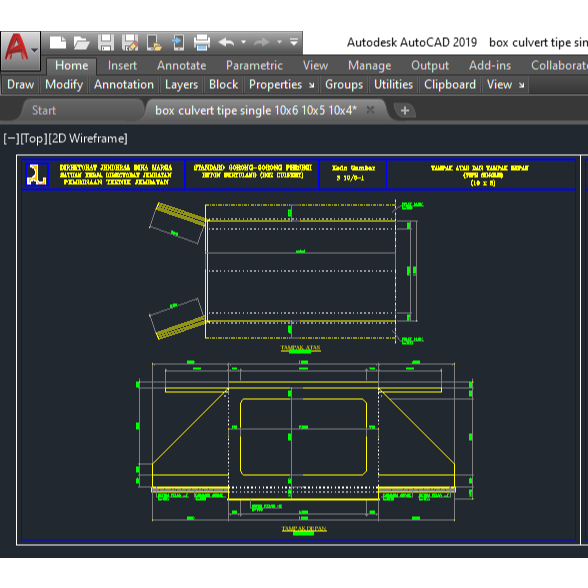Click the Plot printer icon
Viewport: 588px width, 588px height.
[x=202, y=42]
